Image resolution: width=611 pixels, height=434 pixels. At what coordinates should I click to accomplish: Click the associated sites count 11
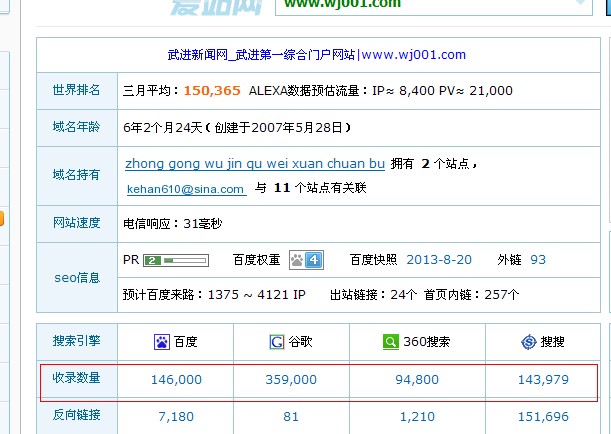point(282,188)
